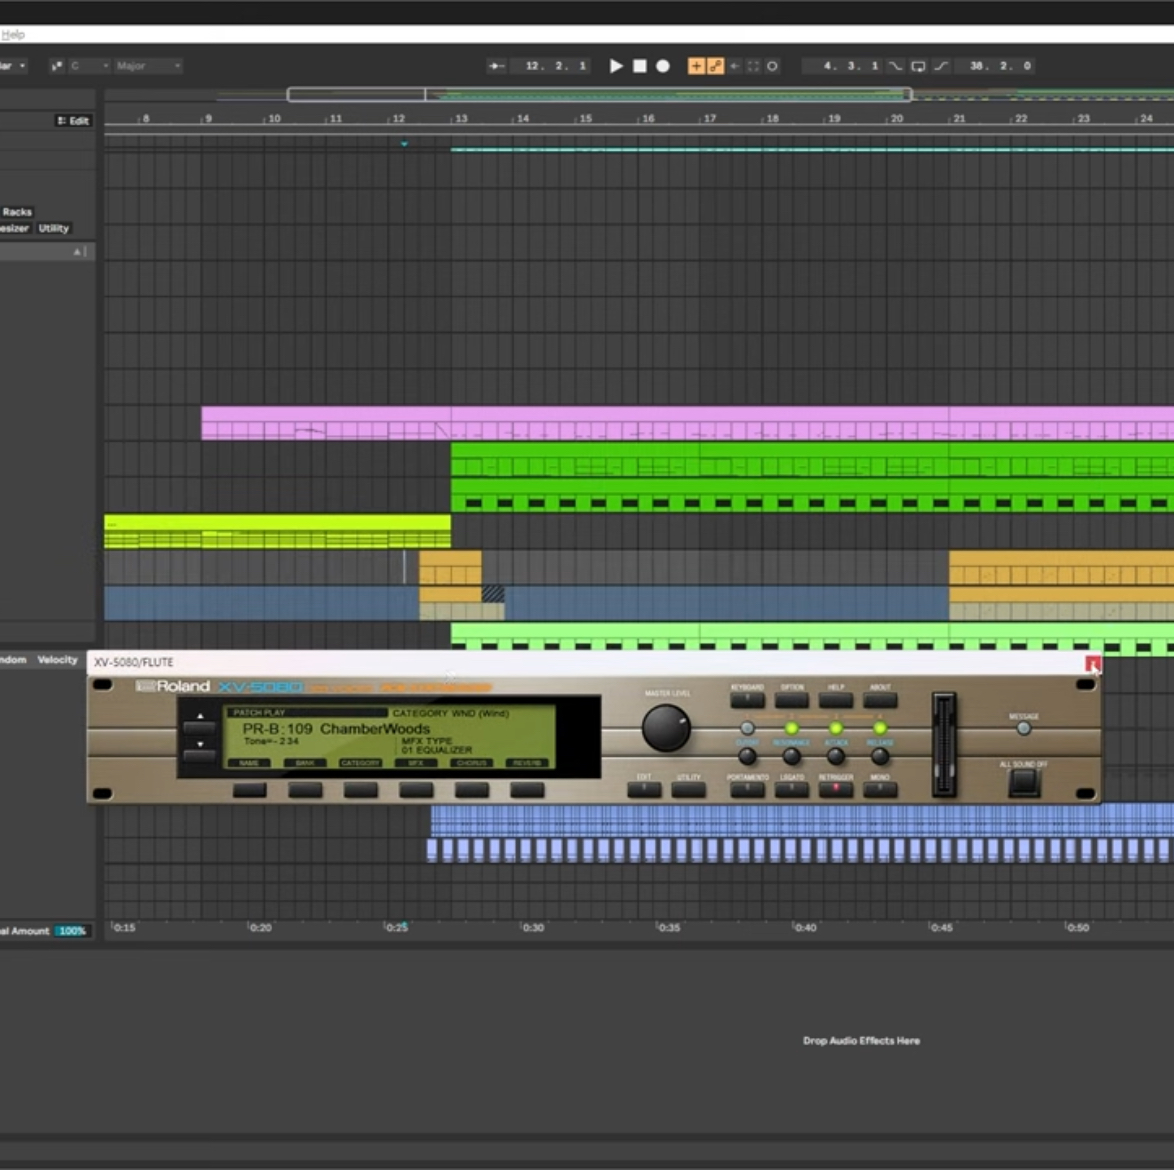Open the Help menu

[13, 34]
